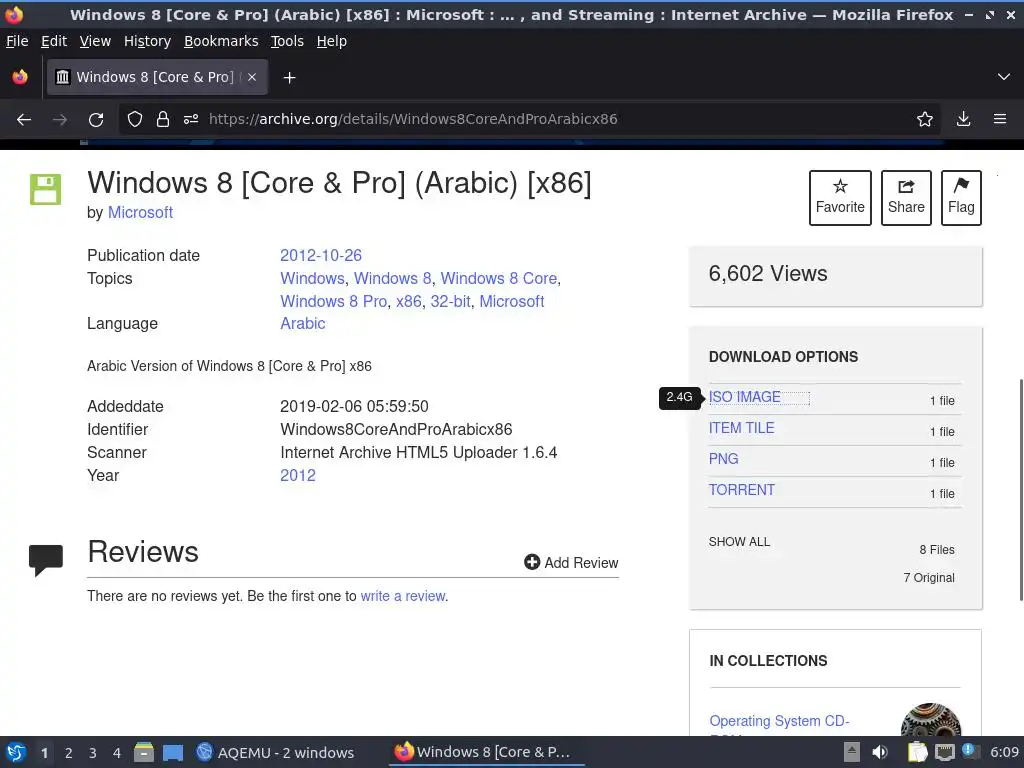
Task: Open the Operating System CD- collection link
Action: pos(779,721)
